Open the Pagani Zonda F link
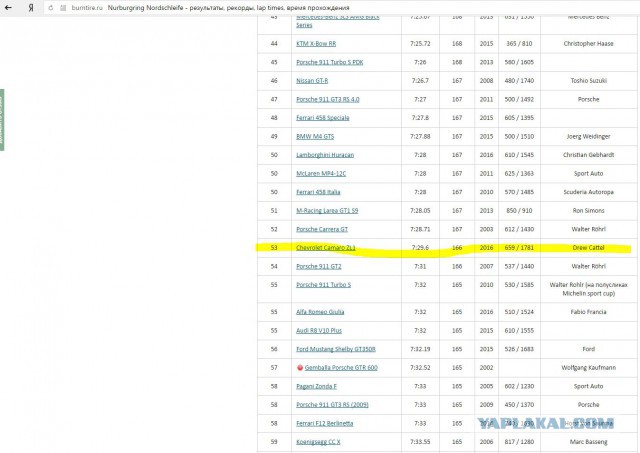The height and width of the screenshot is (453, 640). 316,386
